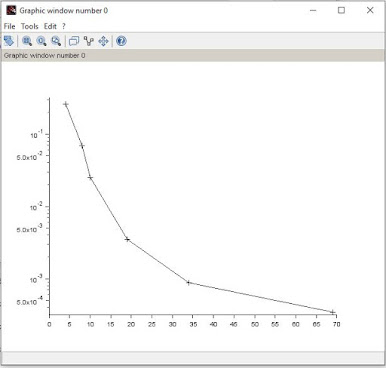The image size is (386, 368).
Task: Activate the zoom area magnifier tool
Action: click(27, 41)
